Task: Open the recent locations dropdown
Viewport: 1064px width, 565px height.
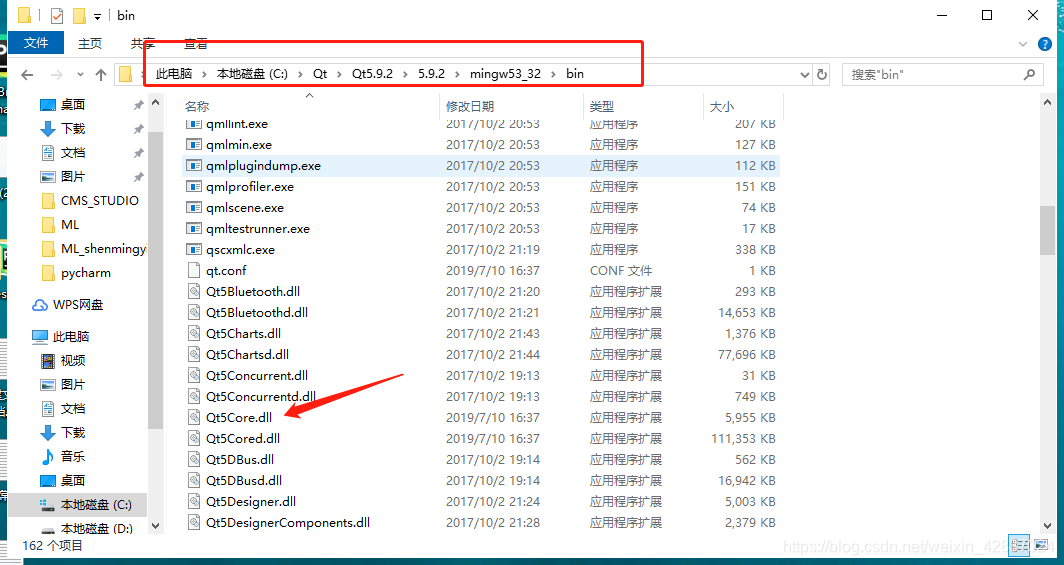Action: tap(80, 75)
